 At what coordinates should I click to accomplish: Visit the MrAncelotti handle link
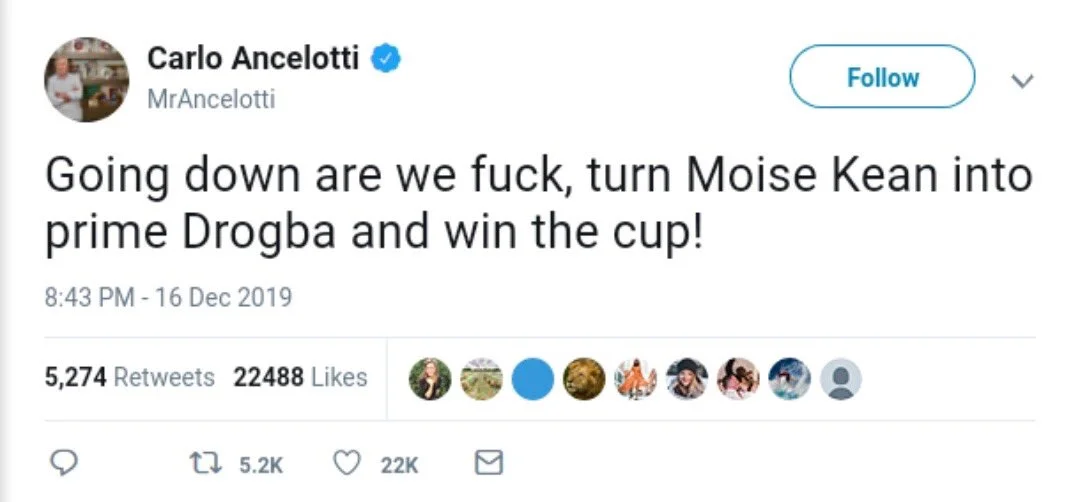pyautogui.click(x=211, y=99)
